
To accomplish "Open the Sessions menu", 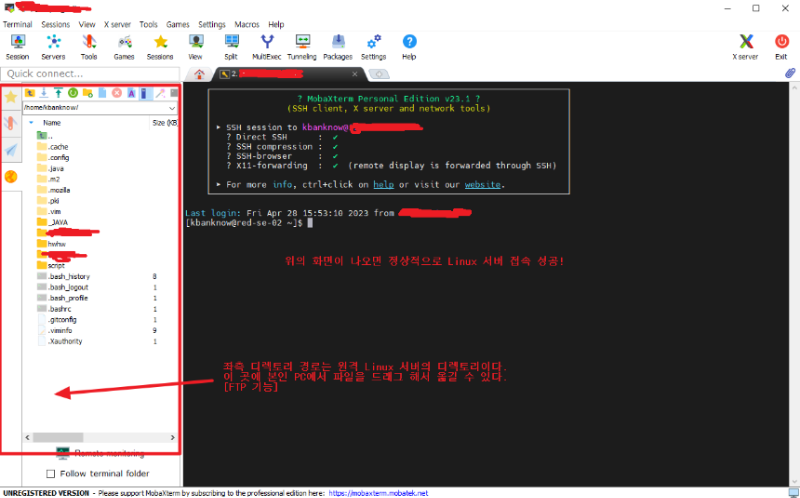I will 56,24.
